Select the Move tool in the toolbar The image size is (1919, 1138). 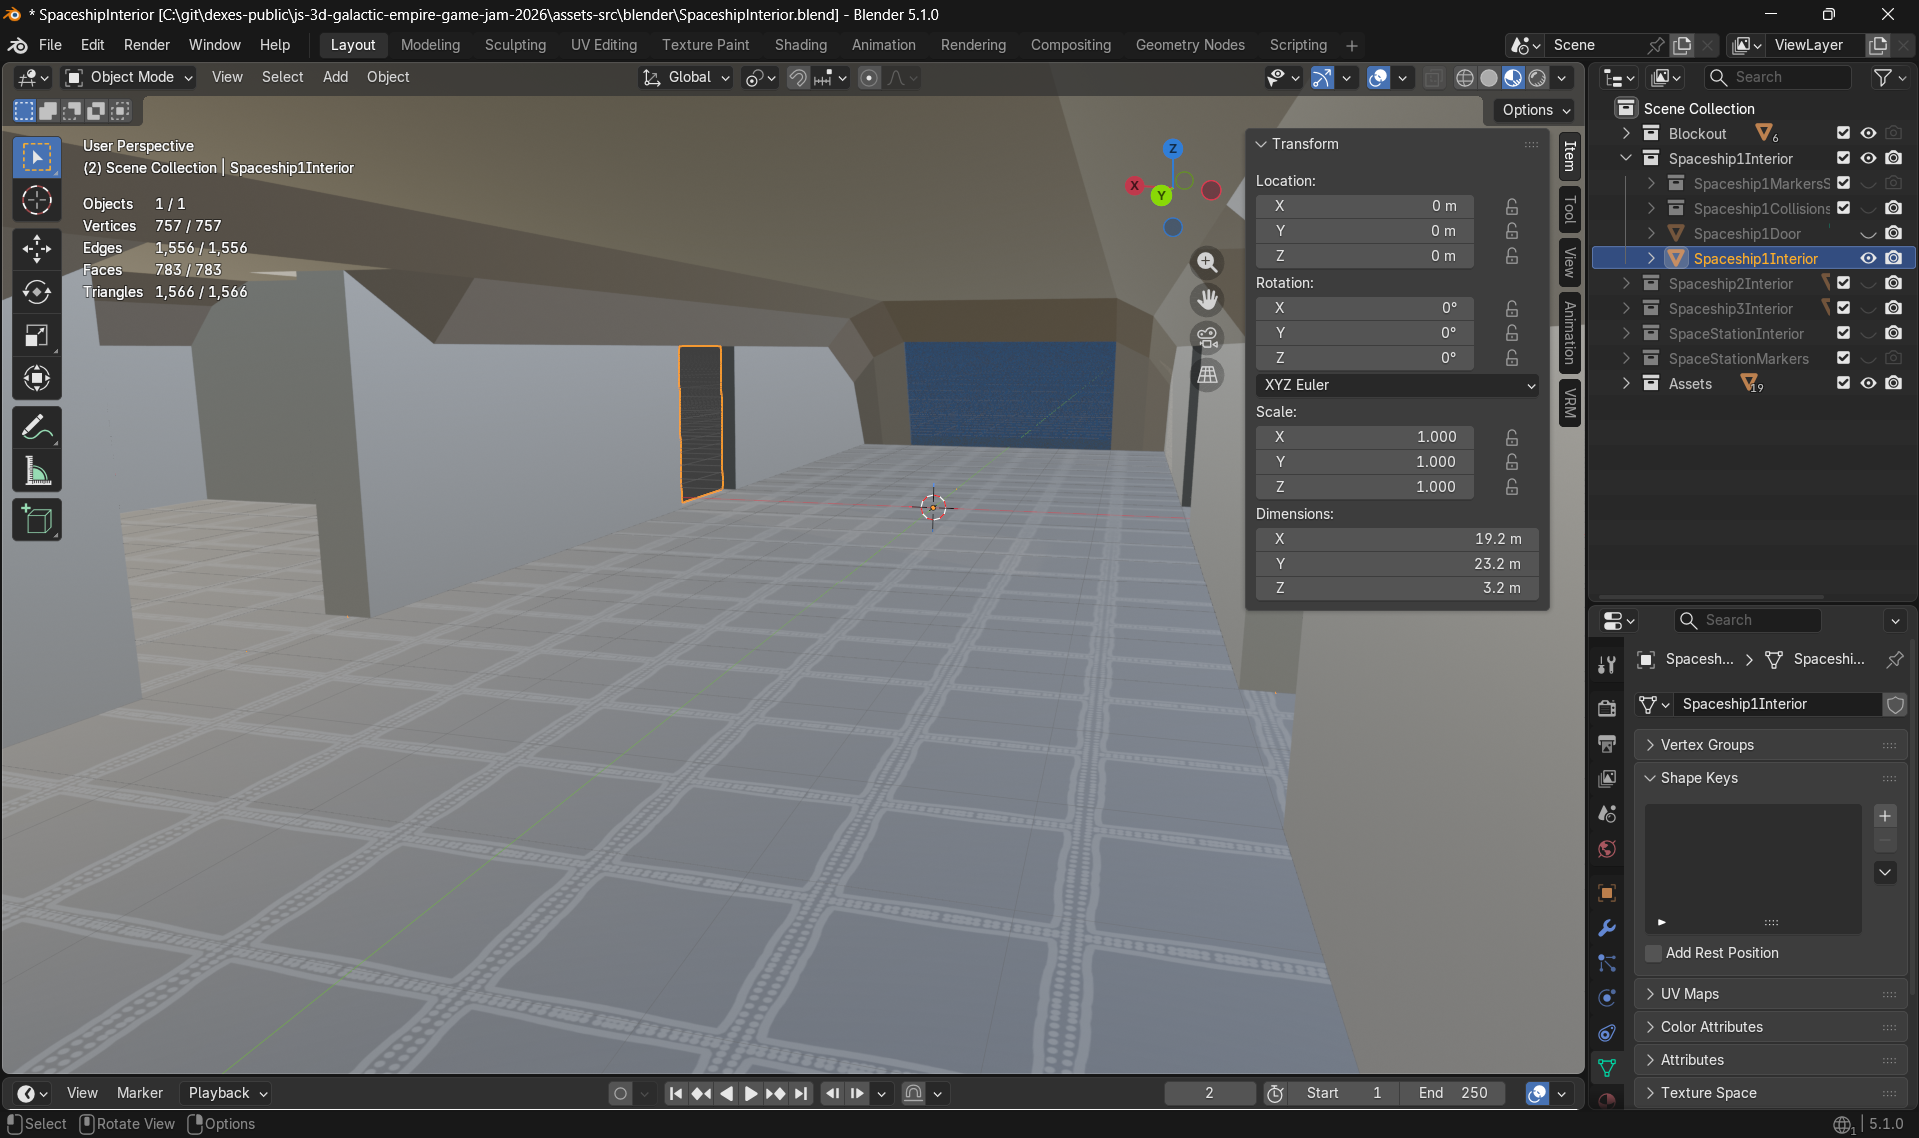[x=37, y=250]
